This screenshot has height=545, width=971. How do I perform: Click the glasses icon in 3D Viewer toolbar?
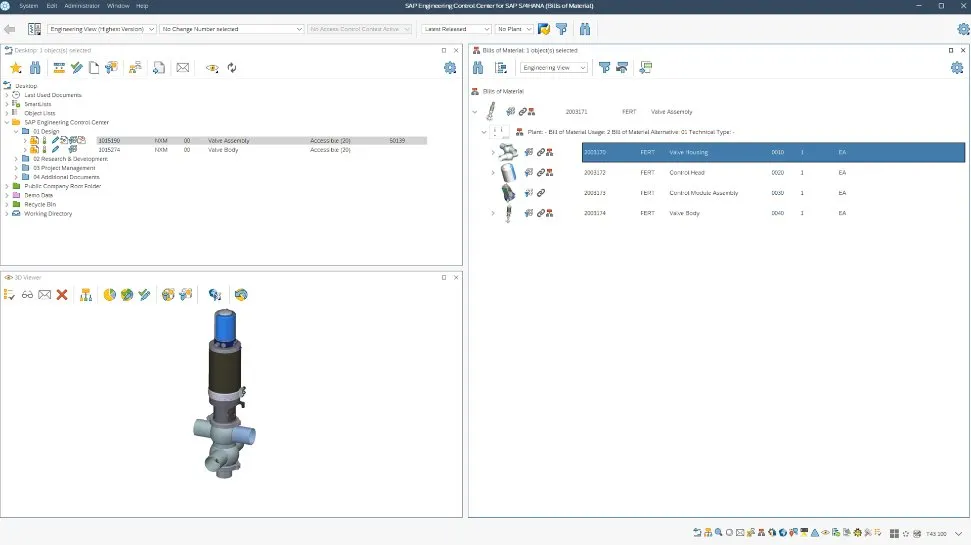coord(27,295)
